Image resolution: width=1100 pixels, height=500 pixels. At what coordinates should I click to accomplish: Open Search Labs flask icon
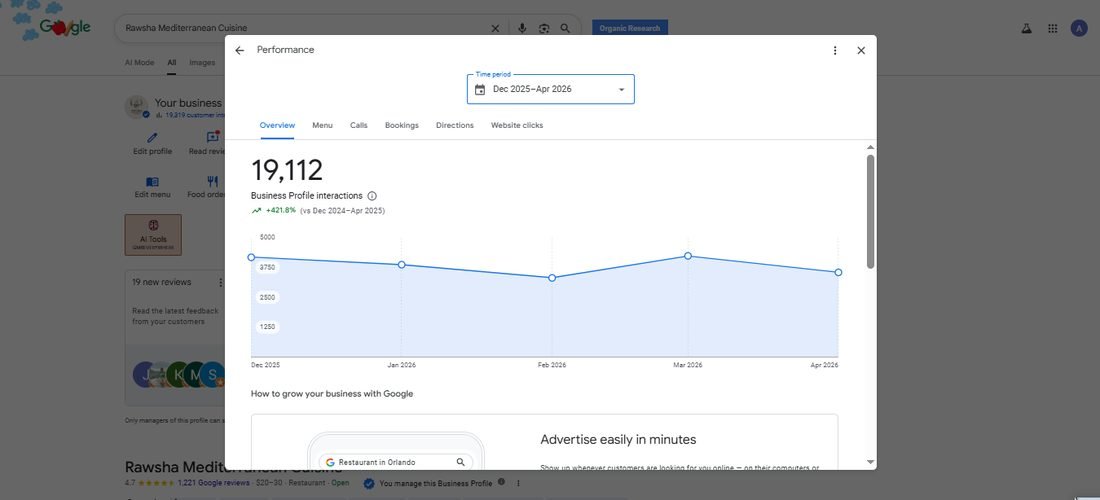[1026, 29]
